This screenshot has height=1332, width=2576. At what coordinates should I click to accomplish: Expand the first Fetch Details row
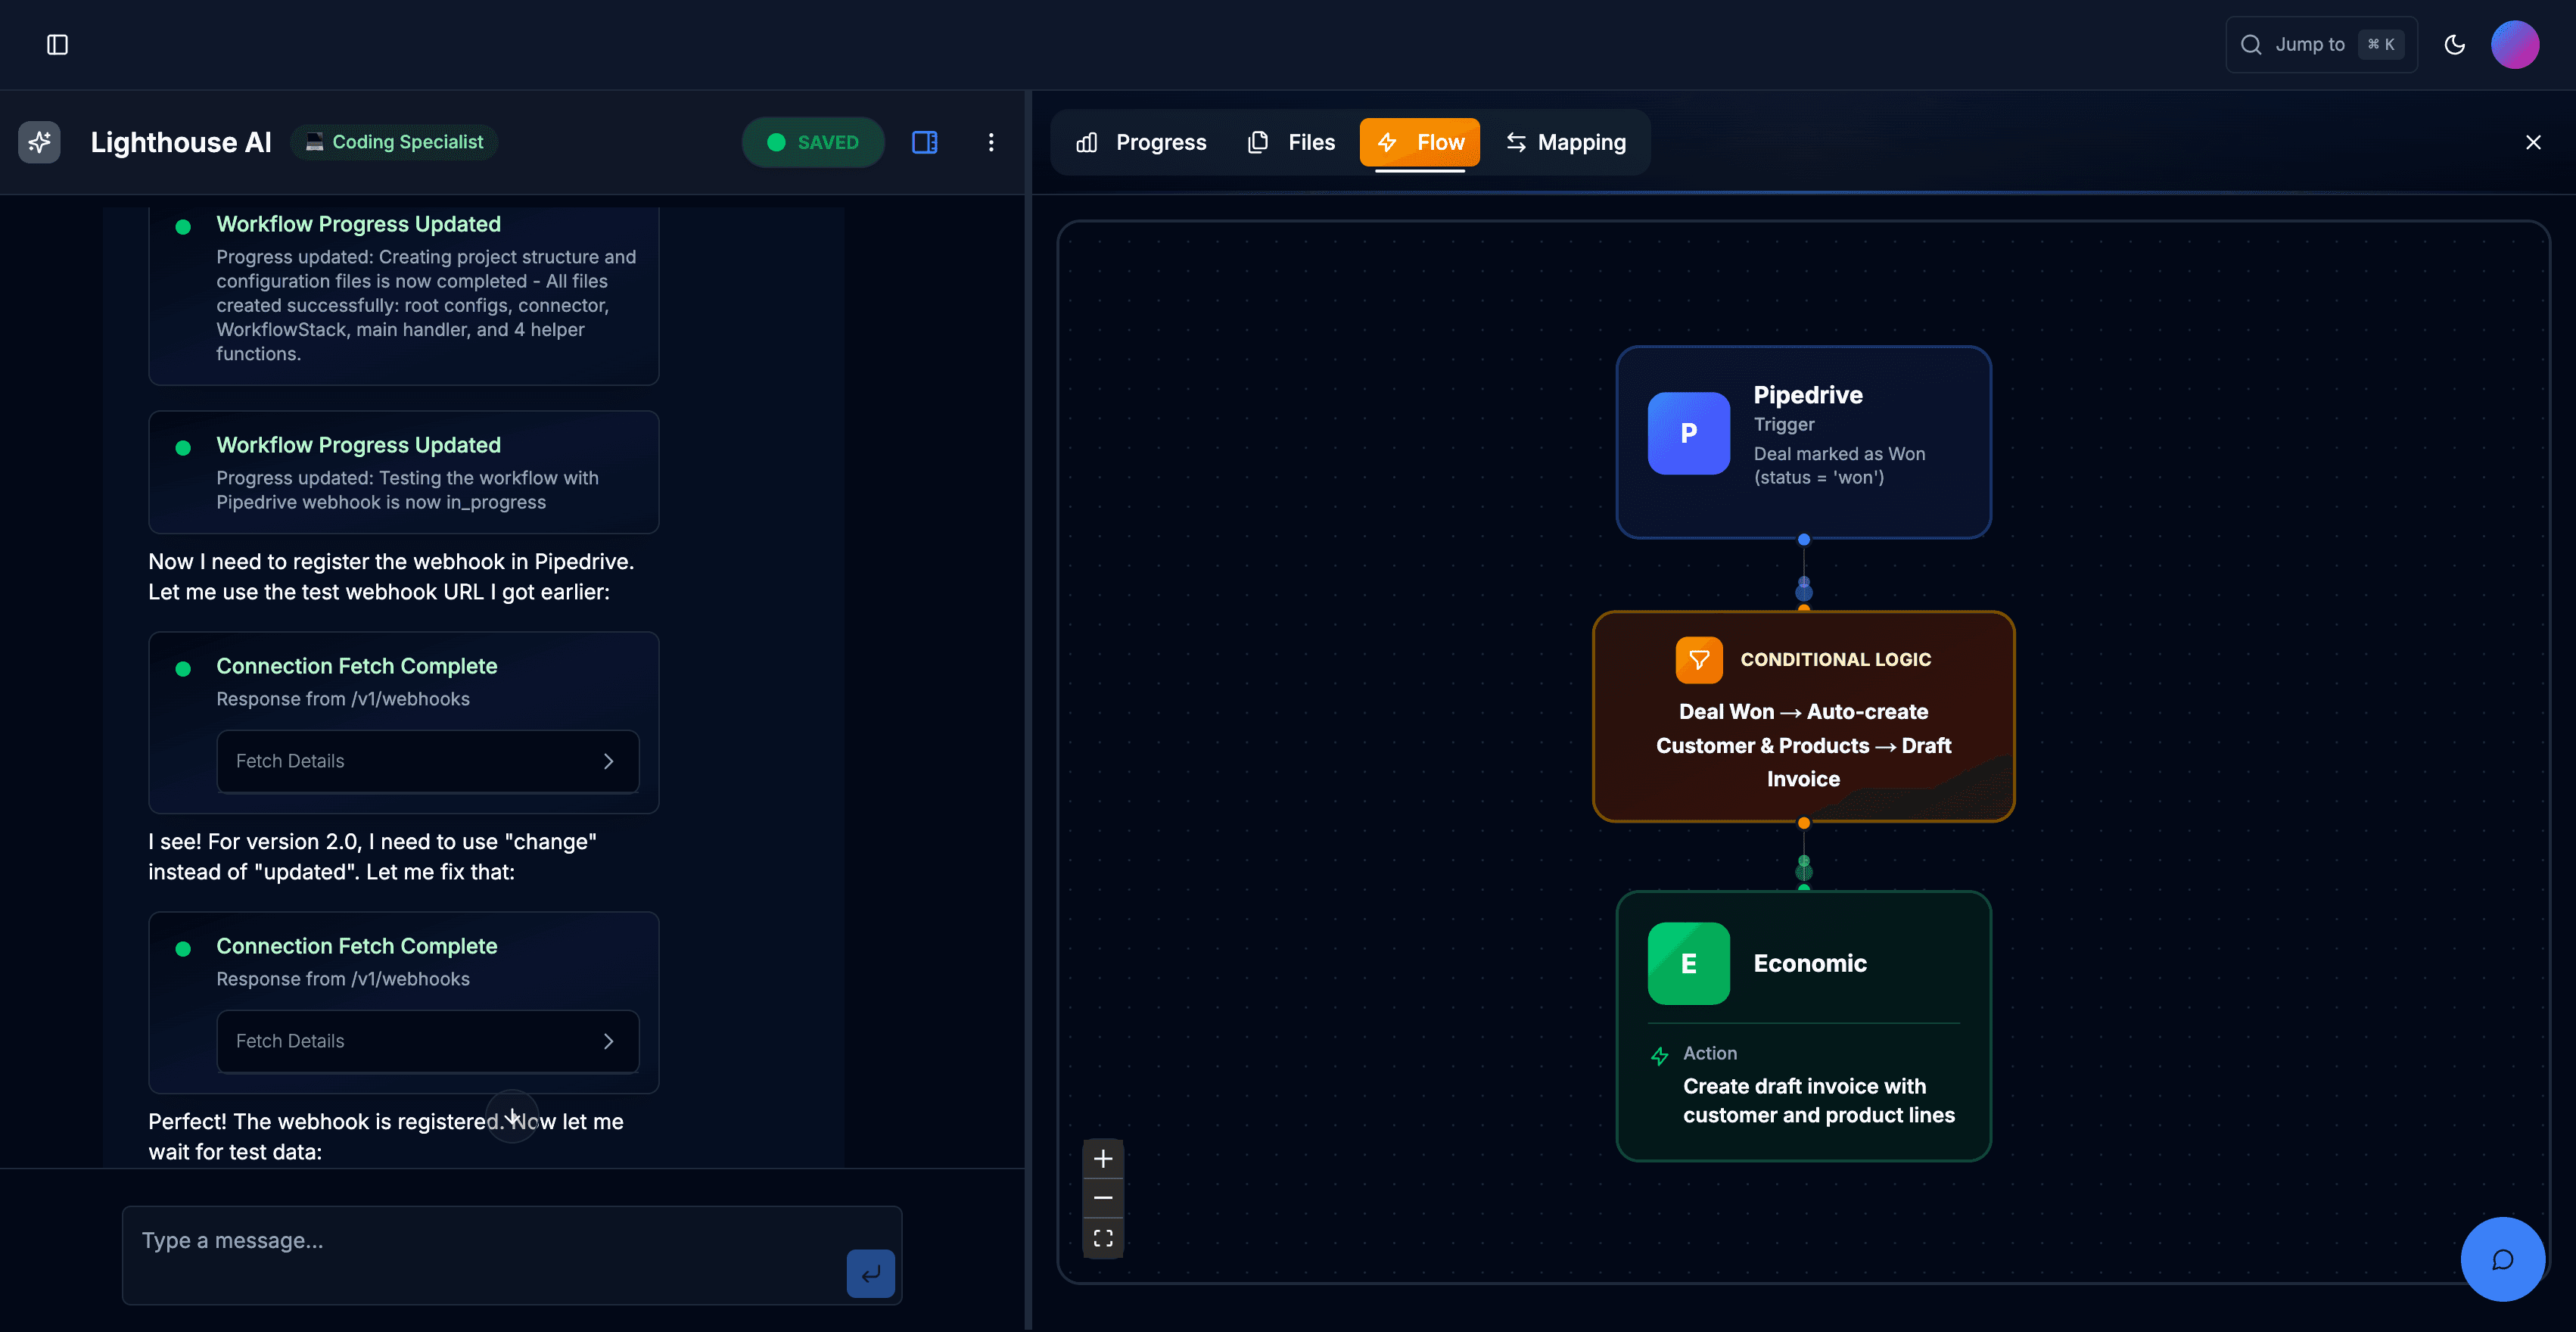(x=427, y=761)
